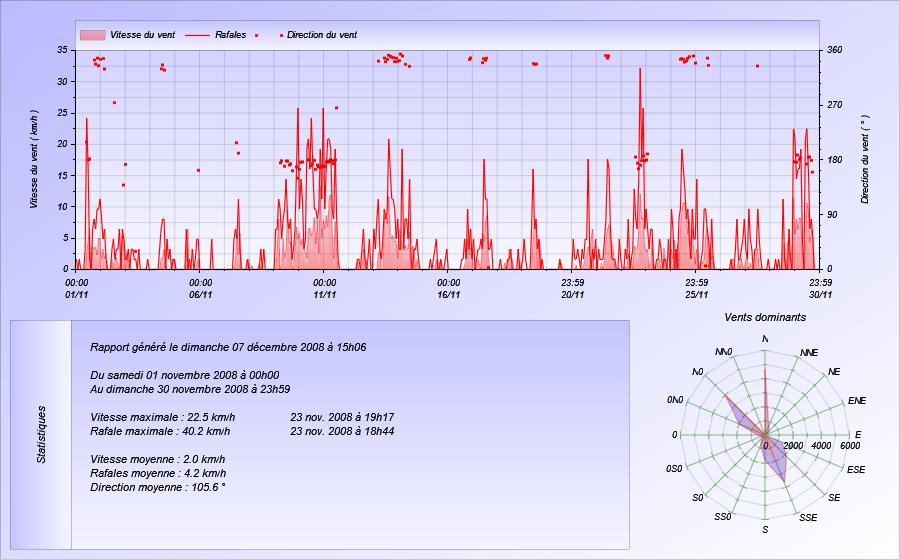The width and height of the screenshot is (900, 560).
Task: Click the SSE label on wind rose
Action: click(x=808, y=518)
